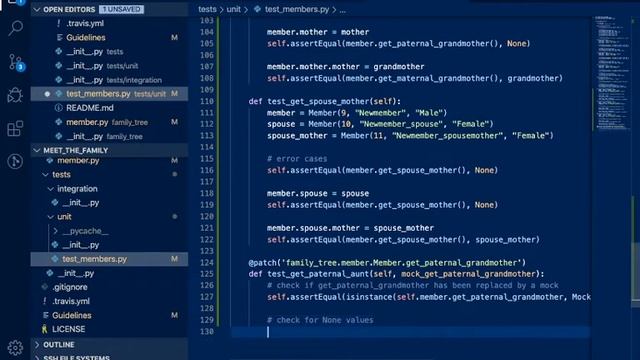Click the info icon next to README.md
The image size is (640, 360).
[59, 108]
